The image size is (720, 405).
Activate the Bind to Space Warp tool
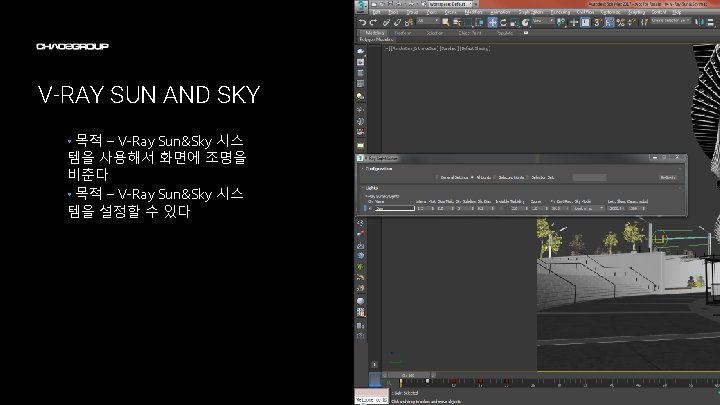click(409, 22)
